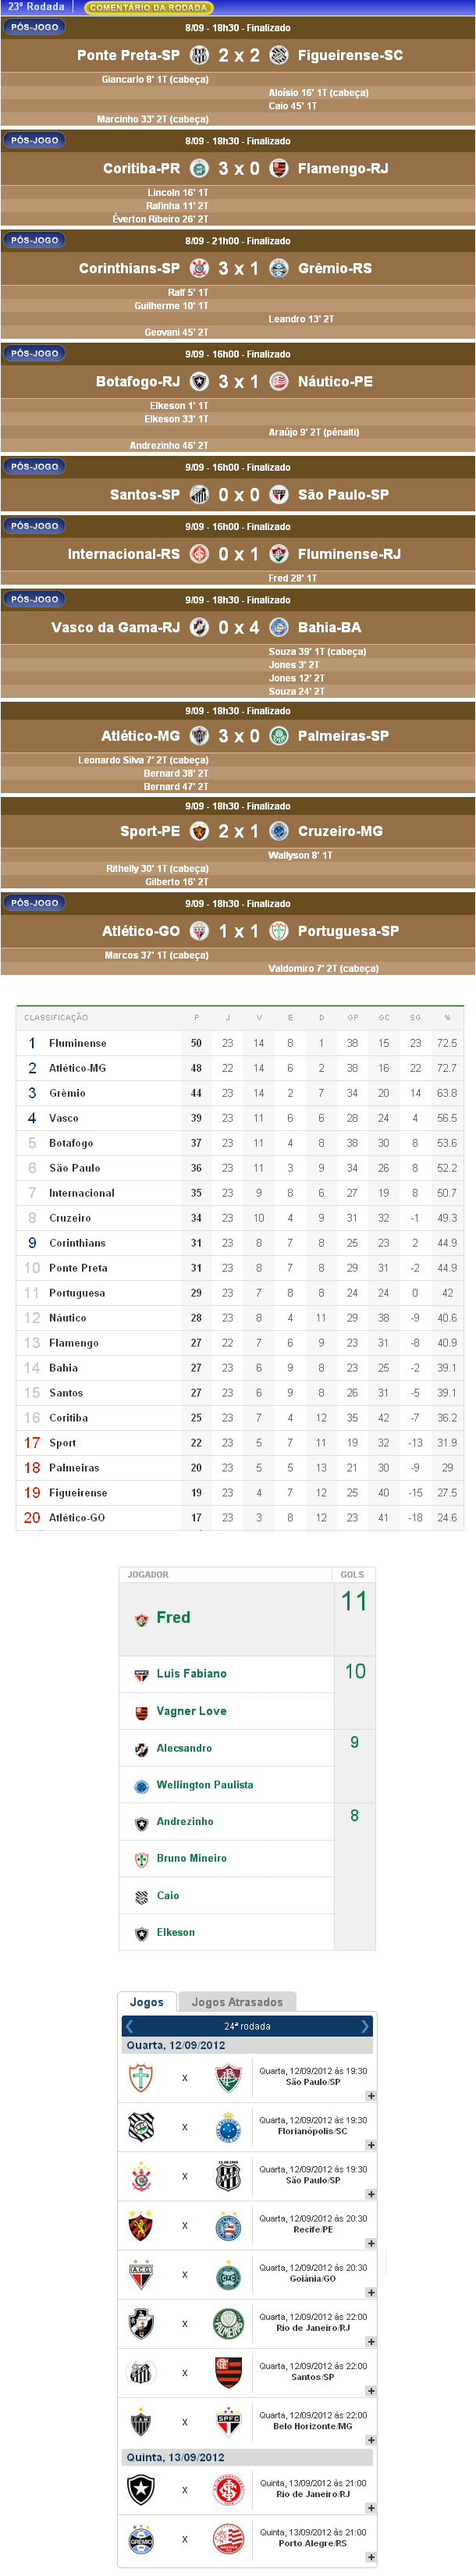Click Flamengo crest in the Coritiba 3 x 0 result
This screenshot has width=476, height=2576.
(279, 169)
